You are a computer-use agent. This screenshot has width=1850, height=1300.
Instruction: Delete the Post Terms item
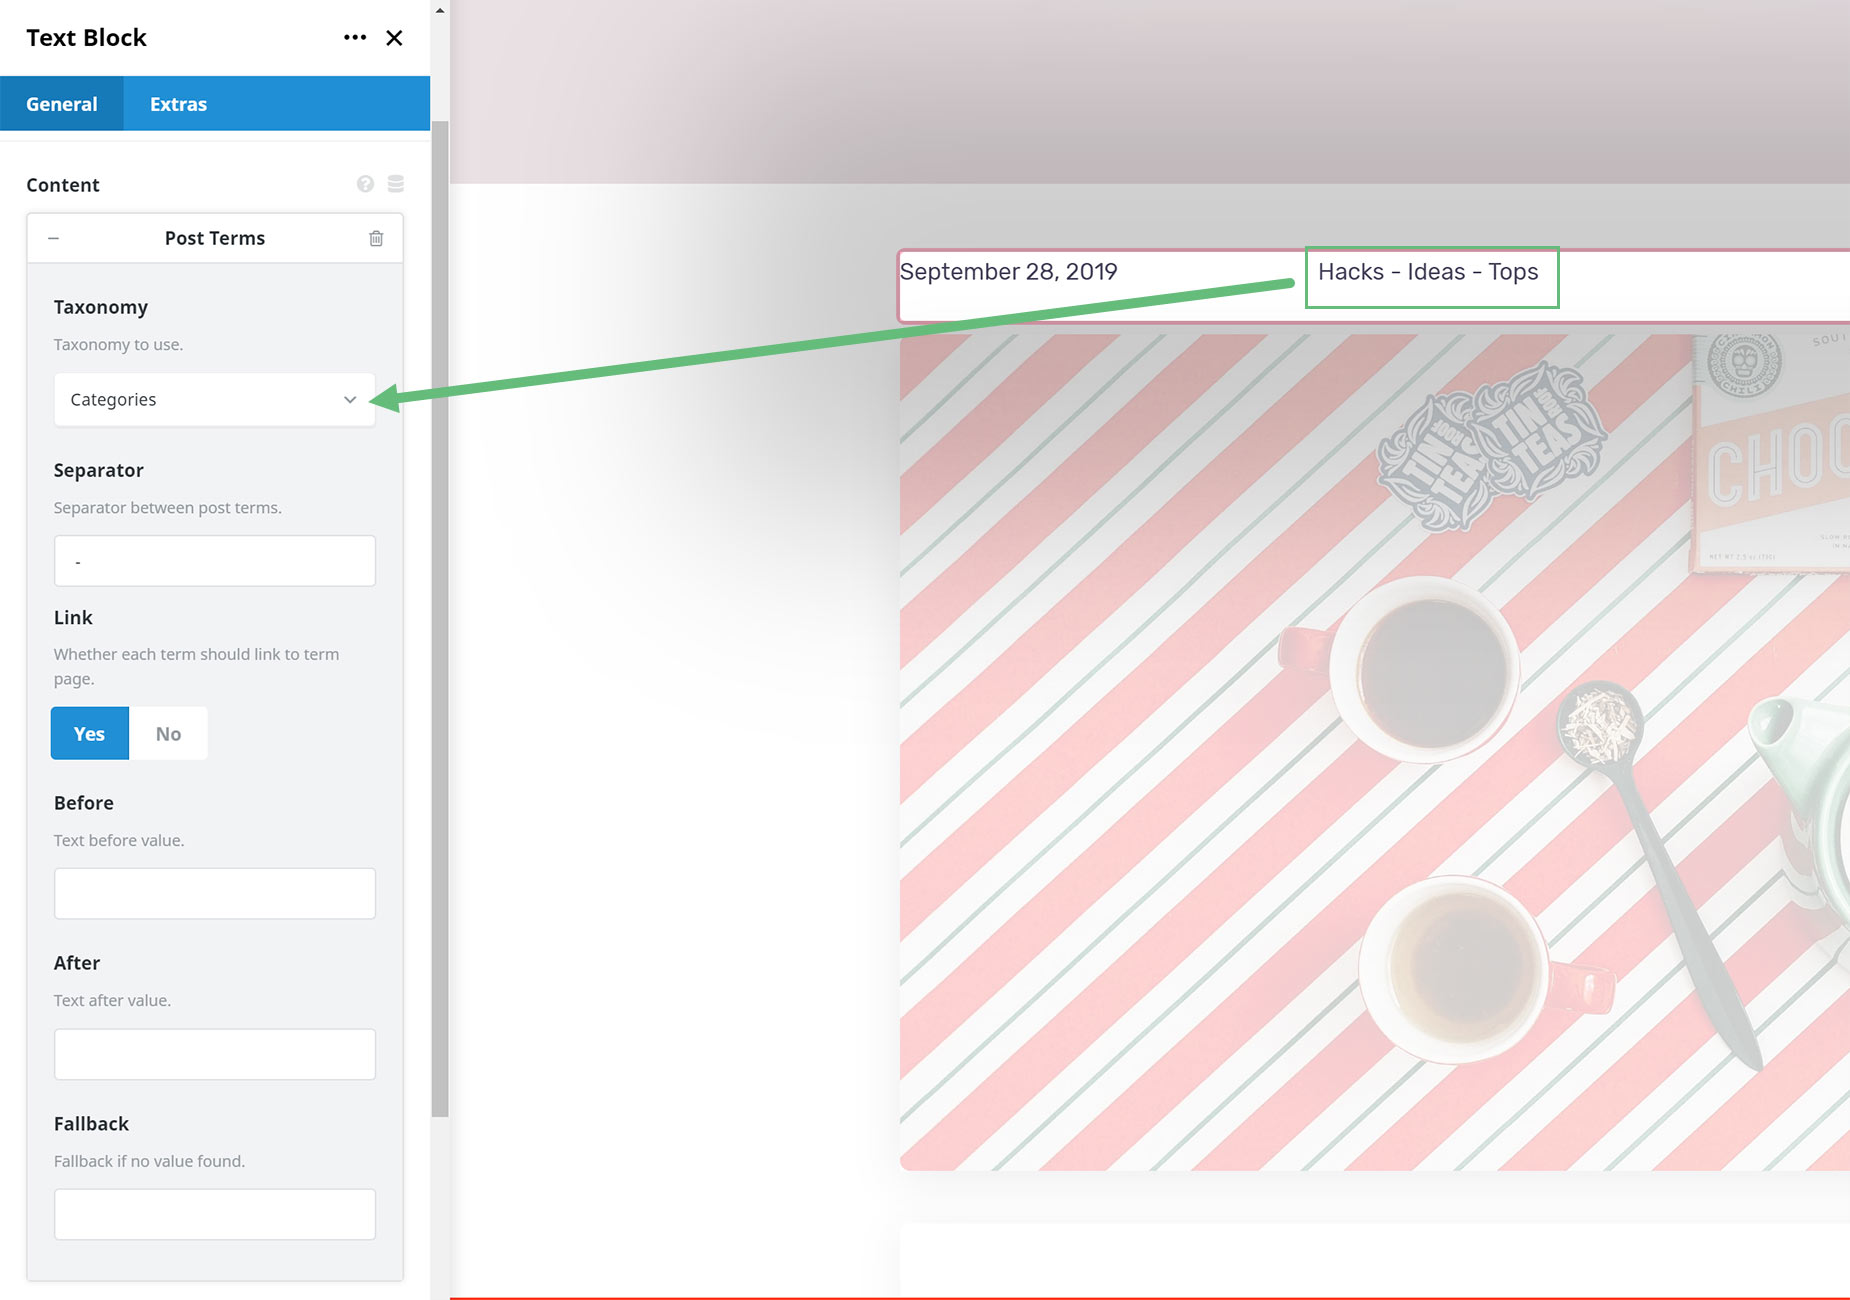[x=376, y=238]
